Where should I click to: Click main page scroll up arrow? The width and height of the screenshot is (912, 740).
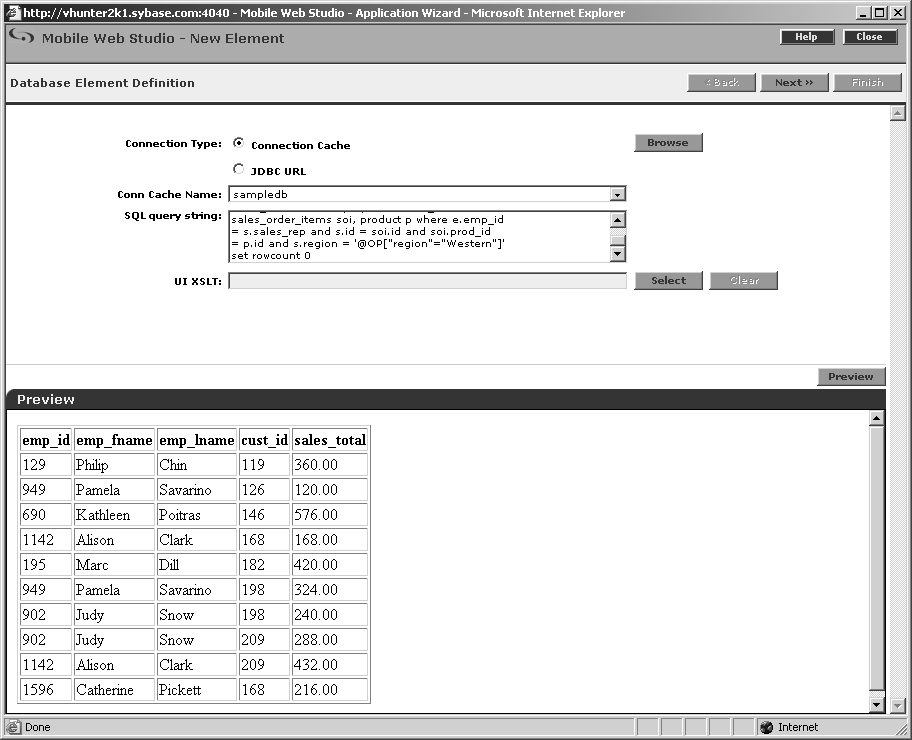[x=898, y=113]
